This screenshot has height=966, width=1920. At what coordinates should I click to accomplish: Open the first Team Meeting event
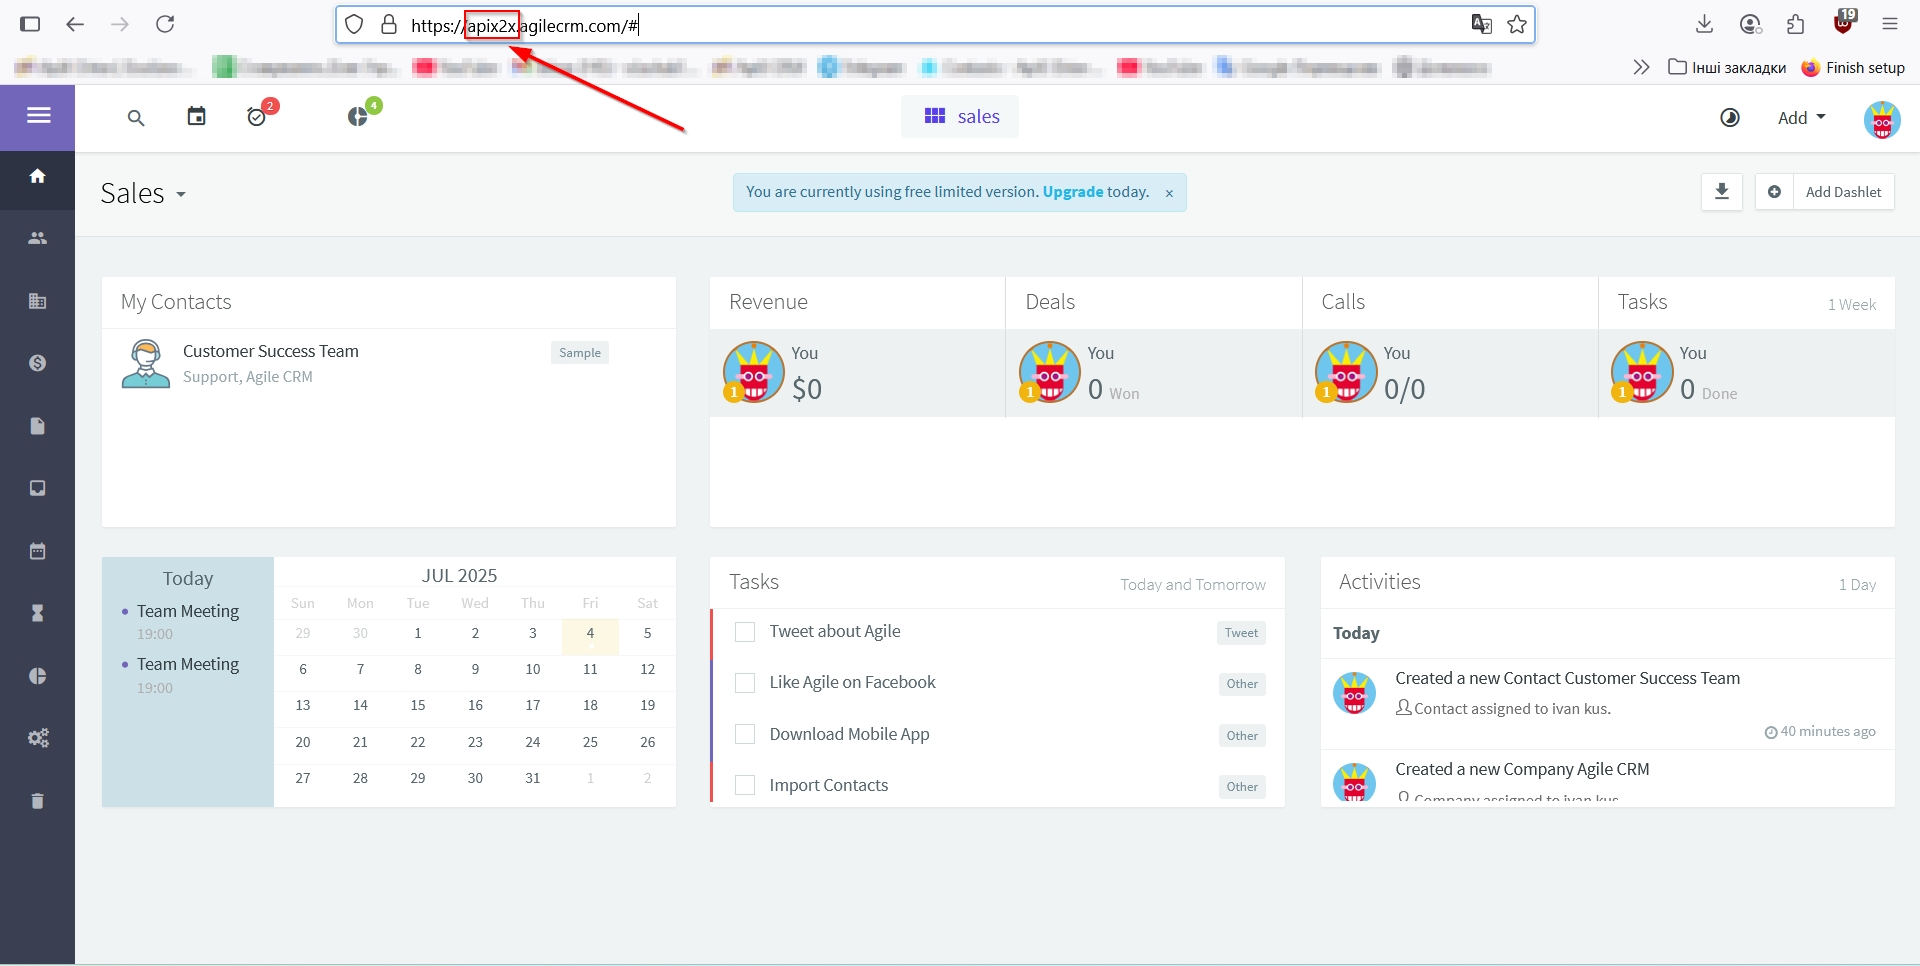[188, 611]
